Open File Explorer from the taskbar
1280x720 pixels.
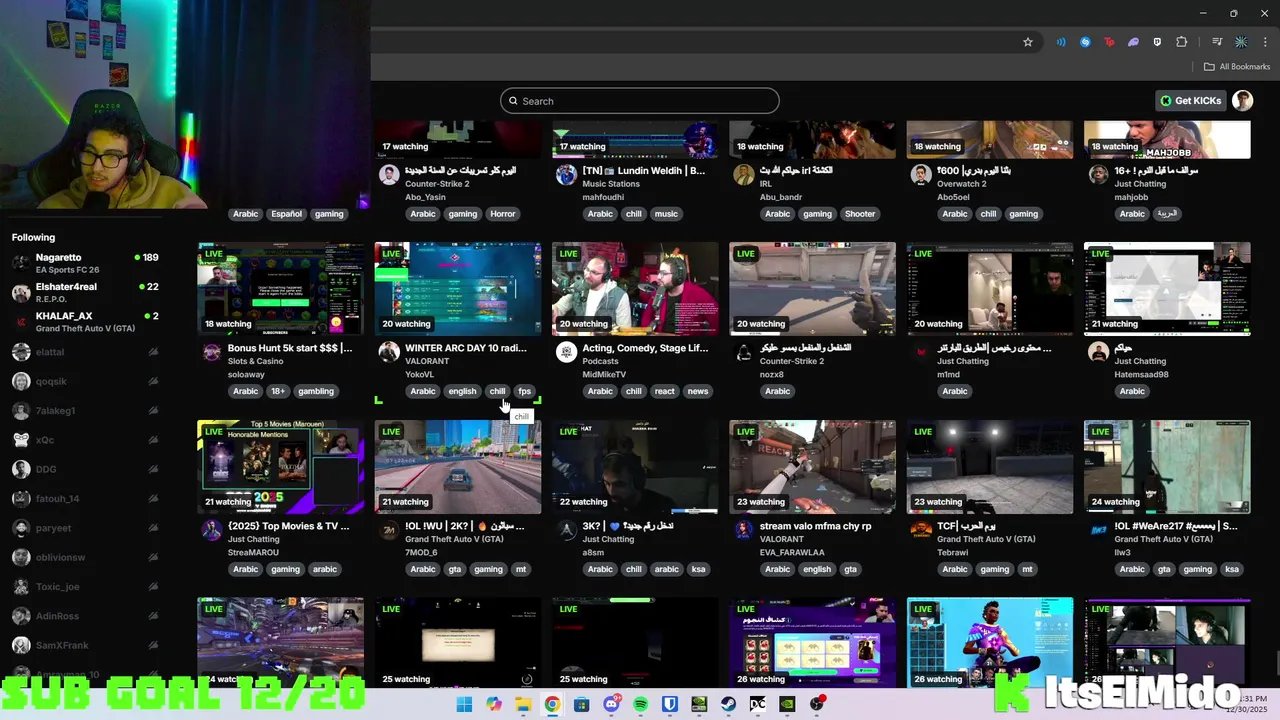click(523, 704)
